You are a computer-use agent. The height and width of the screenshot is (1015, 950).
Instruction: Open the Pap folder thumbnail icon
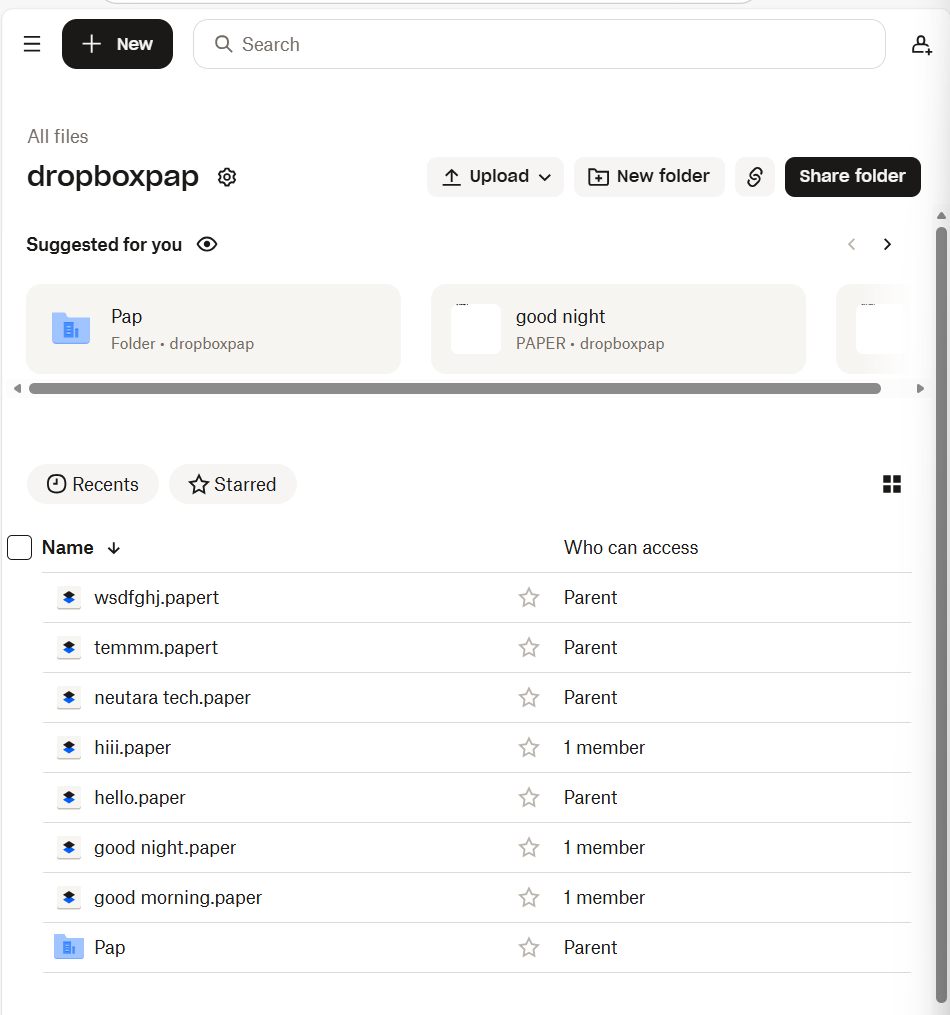click(x=70, y=328)
